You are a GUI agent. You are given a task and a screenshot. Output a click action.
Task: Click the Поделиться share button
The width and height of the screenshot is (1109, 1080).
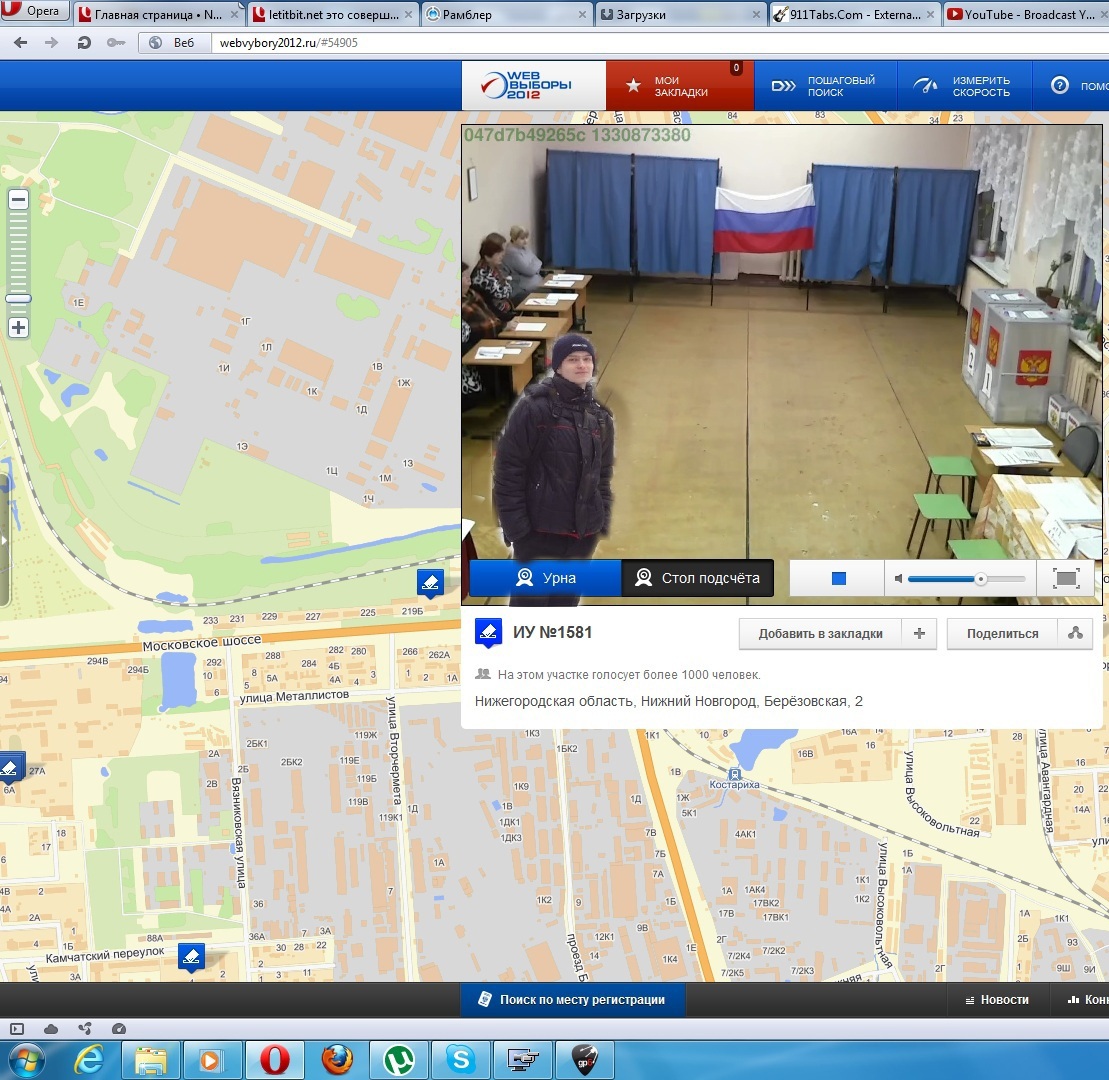(1002, 634)
